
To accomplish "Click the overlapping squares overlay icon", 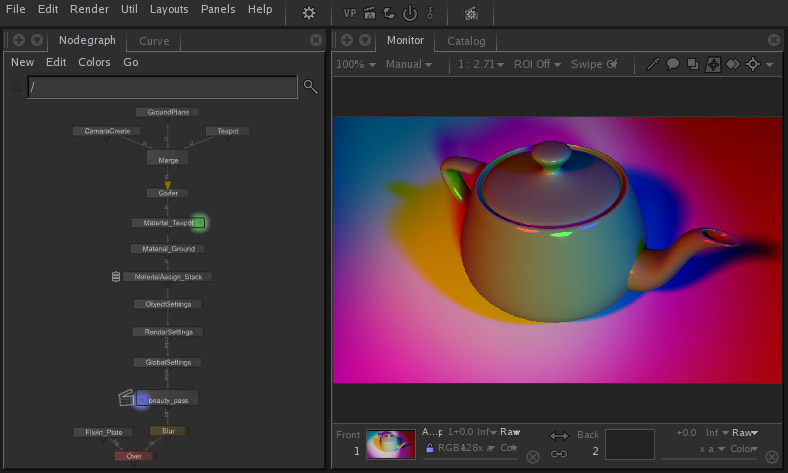I will [x=693, y=64].
